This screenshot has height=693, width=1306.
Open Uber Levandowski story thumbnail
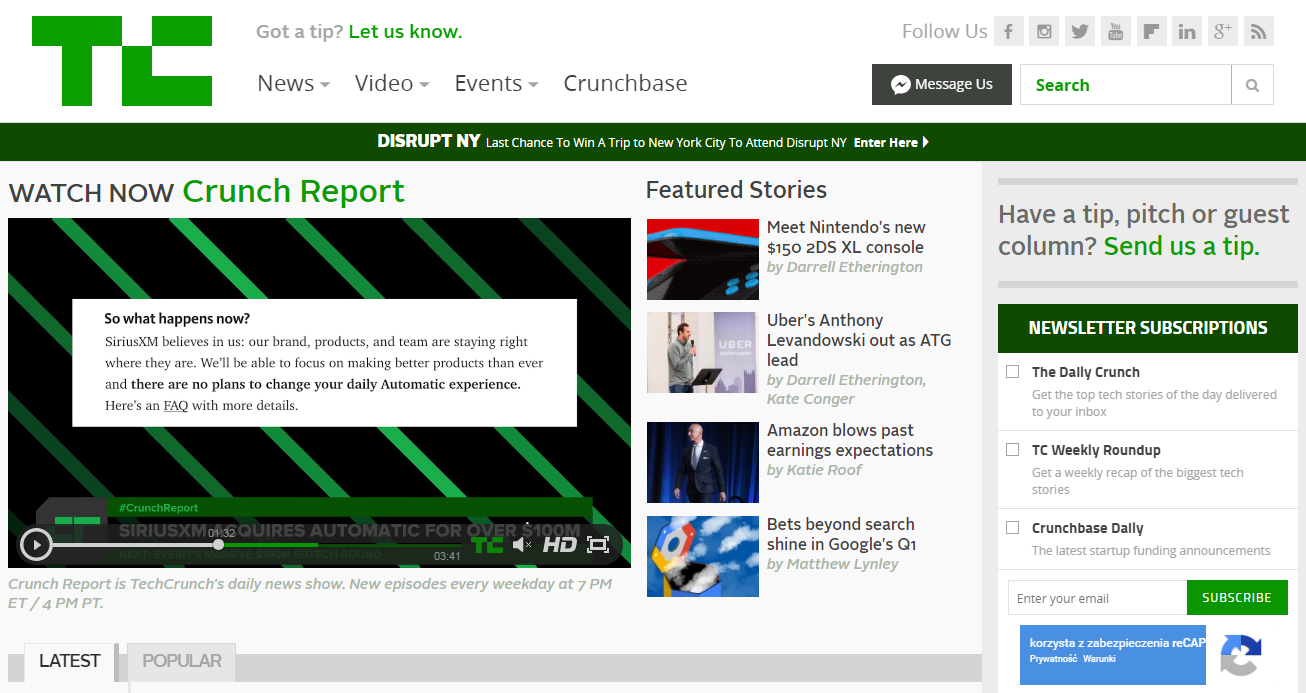[x=703, y=352]
